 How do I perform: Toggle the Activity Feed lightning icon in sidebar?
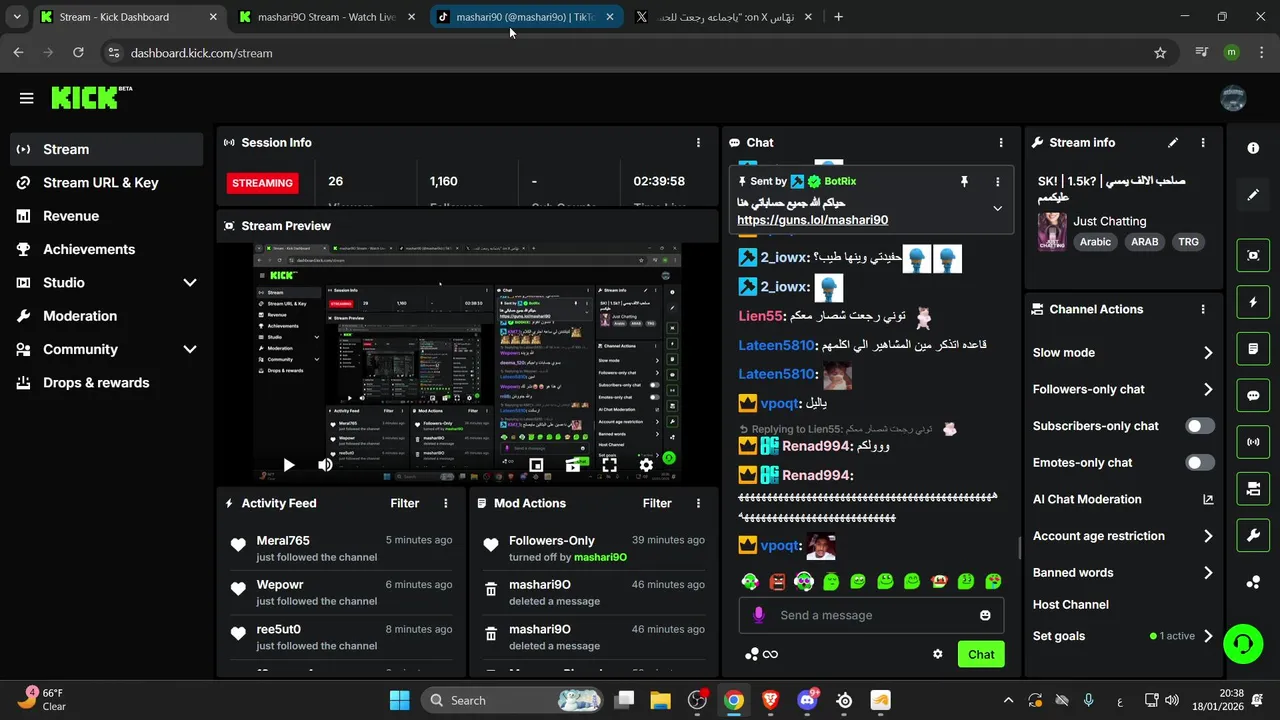tap(1253, 302)
